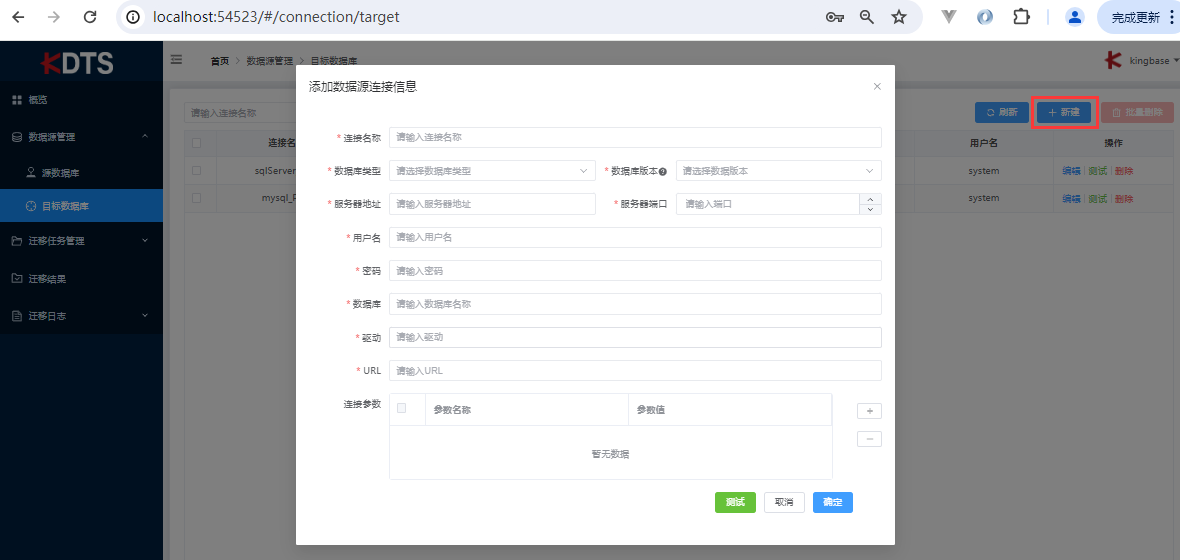Reload the browser page

pyautogui.click(x=90, y=17)
